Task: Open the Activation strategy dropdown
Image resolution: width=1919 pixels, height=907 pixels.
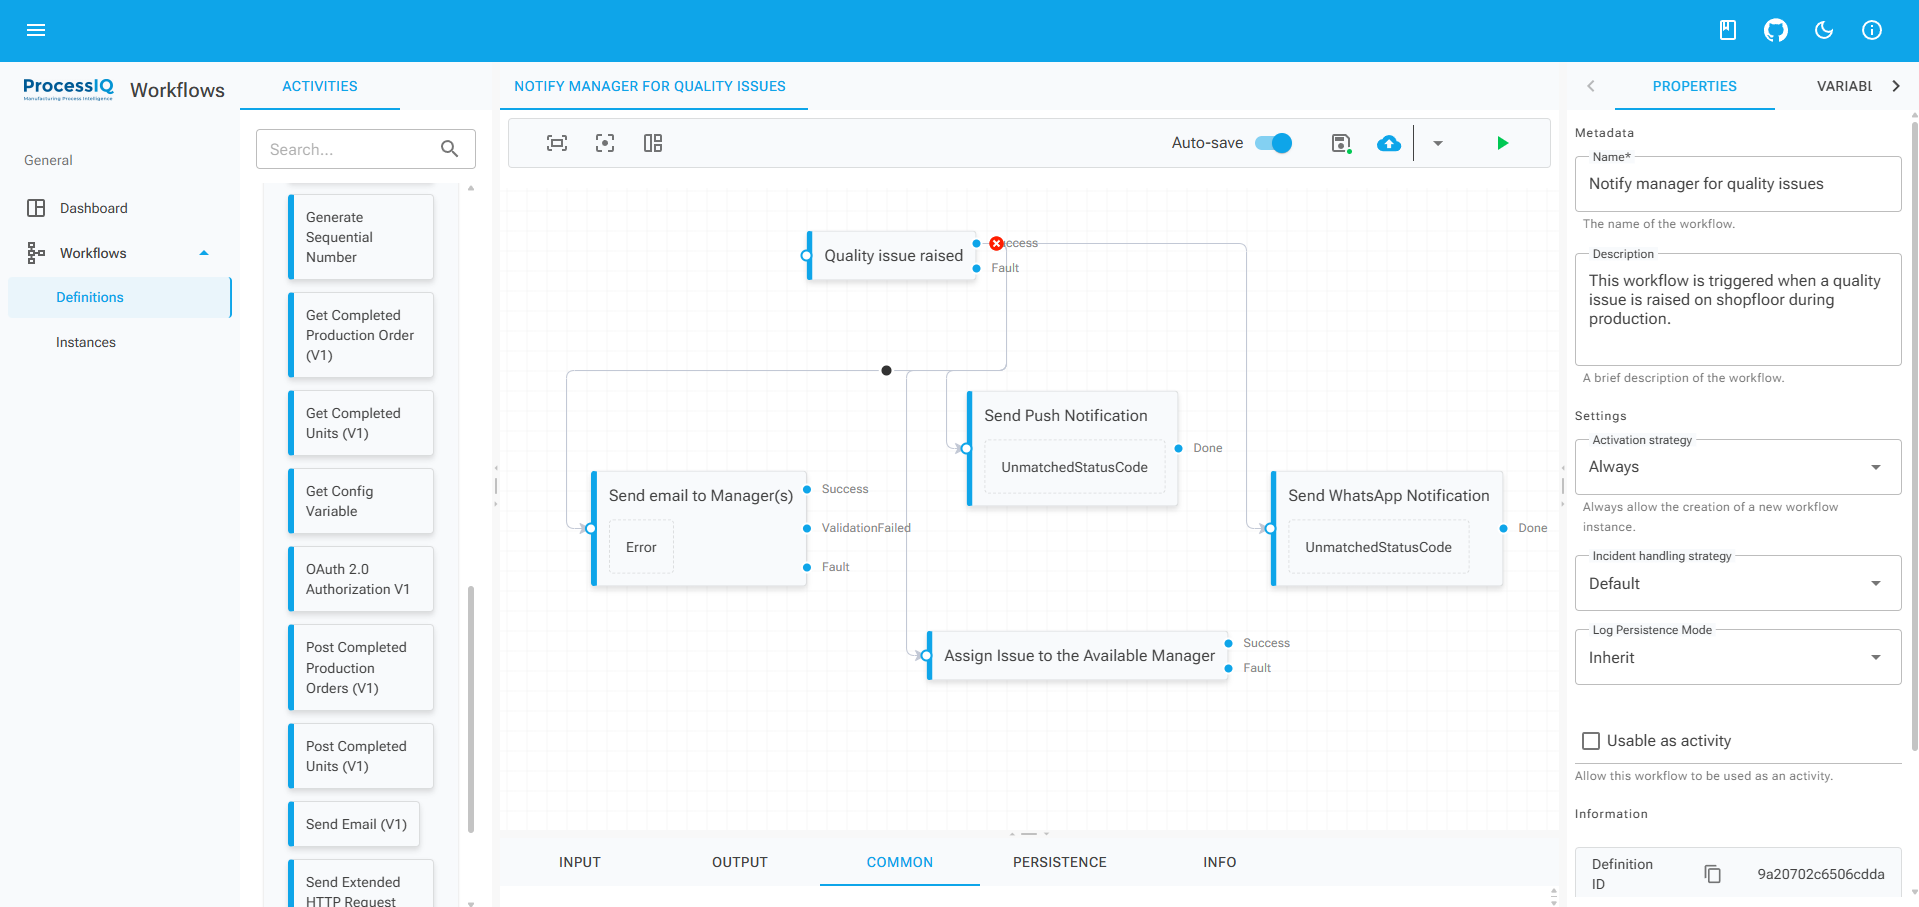Action: click(x=1738, y=467)
